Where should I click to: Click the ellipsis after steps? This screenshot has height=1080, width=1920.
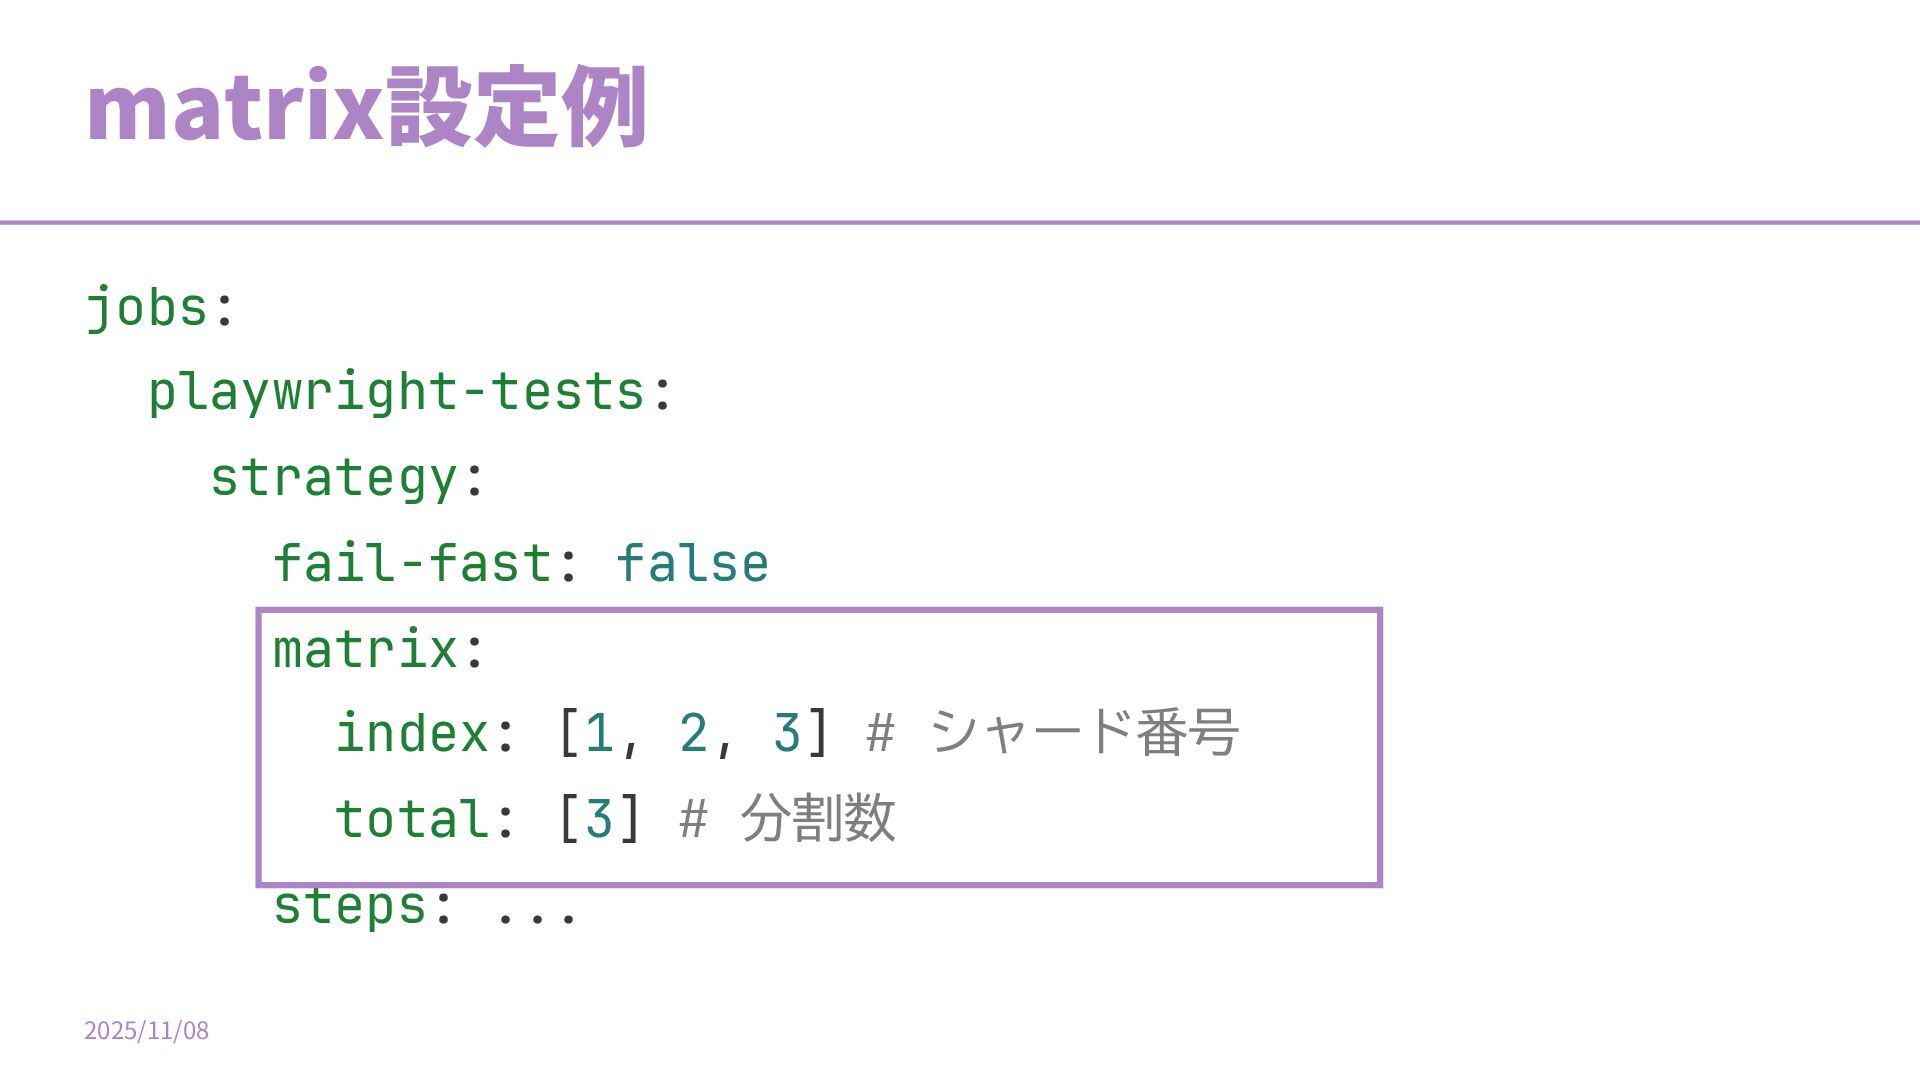[x=536, y=912]
